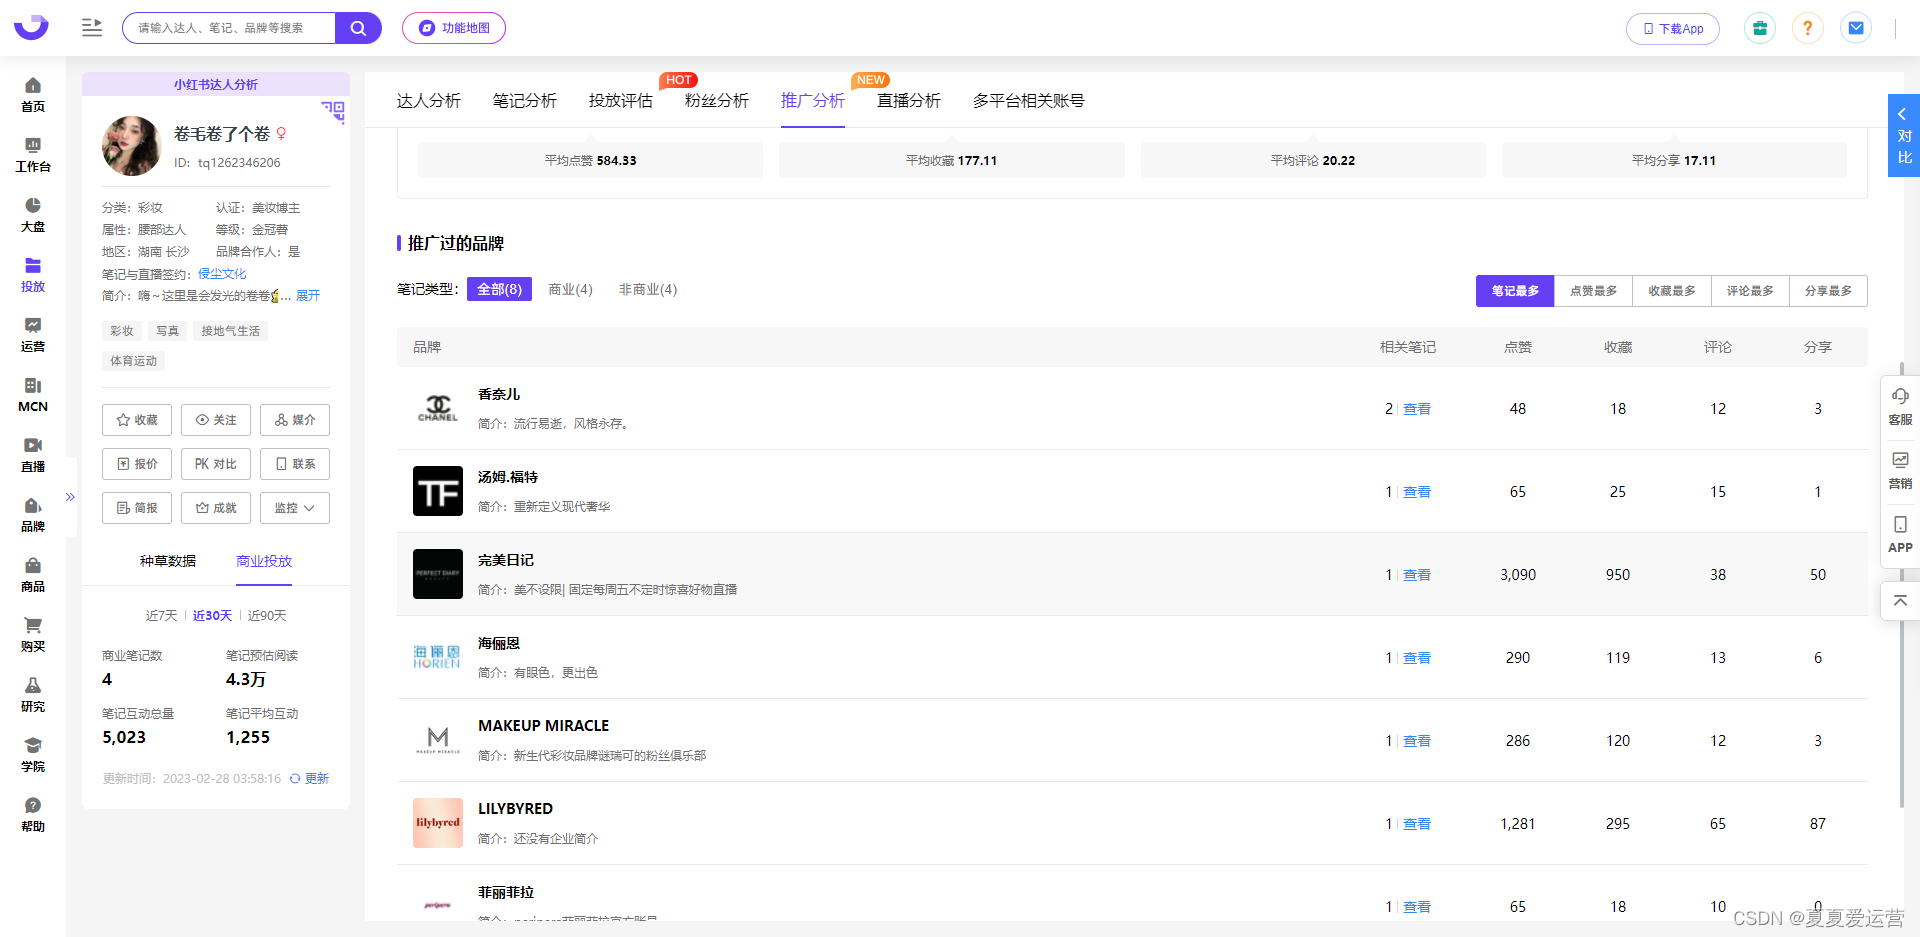Open the 监控 dropdown button
Image resolution: width=1920 pixels, height=937 pixels.
tap(295, 508)
